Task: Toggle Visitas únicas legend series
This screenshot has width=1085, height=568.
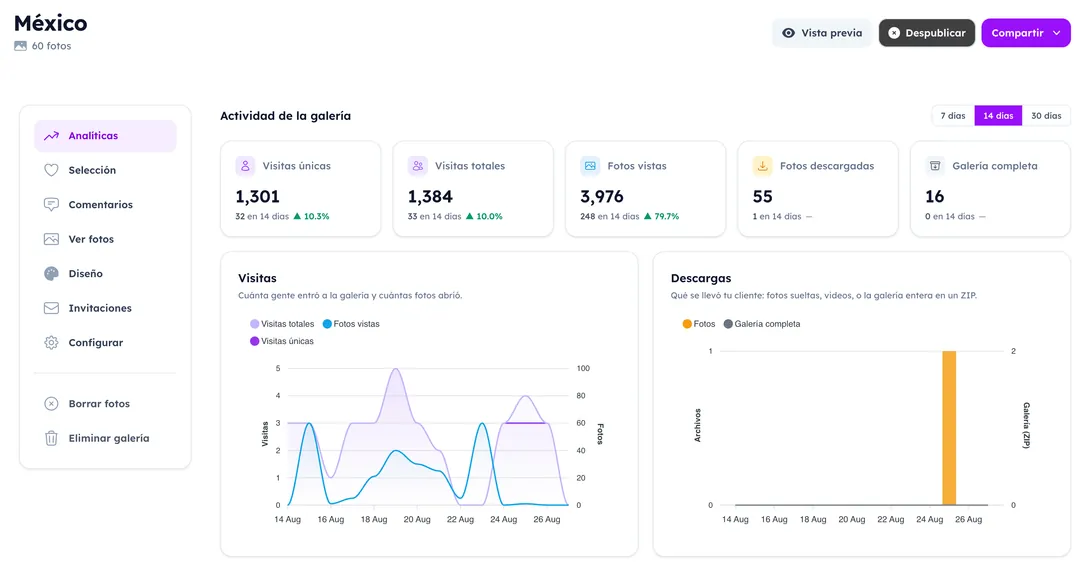Action: pyautogui.click(x=282, y=341)
